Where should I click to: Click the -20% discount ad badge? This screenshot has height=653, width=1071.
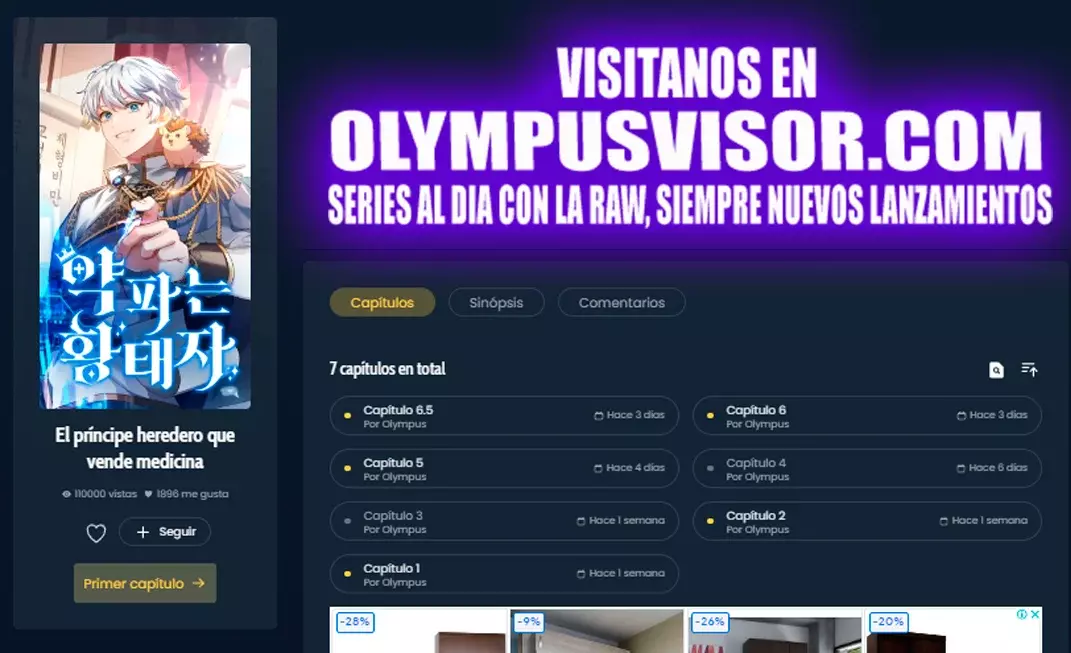pyautogui.click(x=888, y=622)
